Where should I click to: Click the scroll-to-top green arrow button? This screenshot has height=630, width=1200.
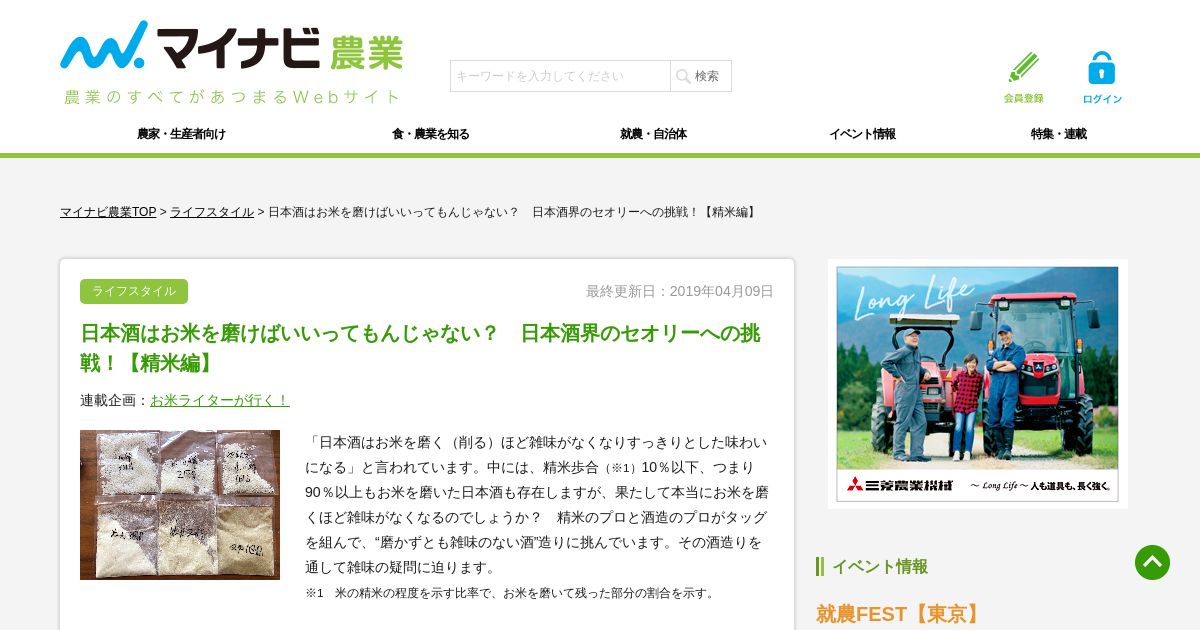click(1152, 562)
